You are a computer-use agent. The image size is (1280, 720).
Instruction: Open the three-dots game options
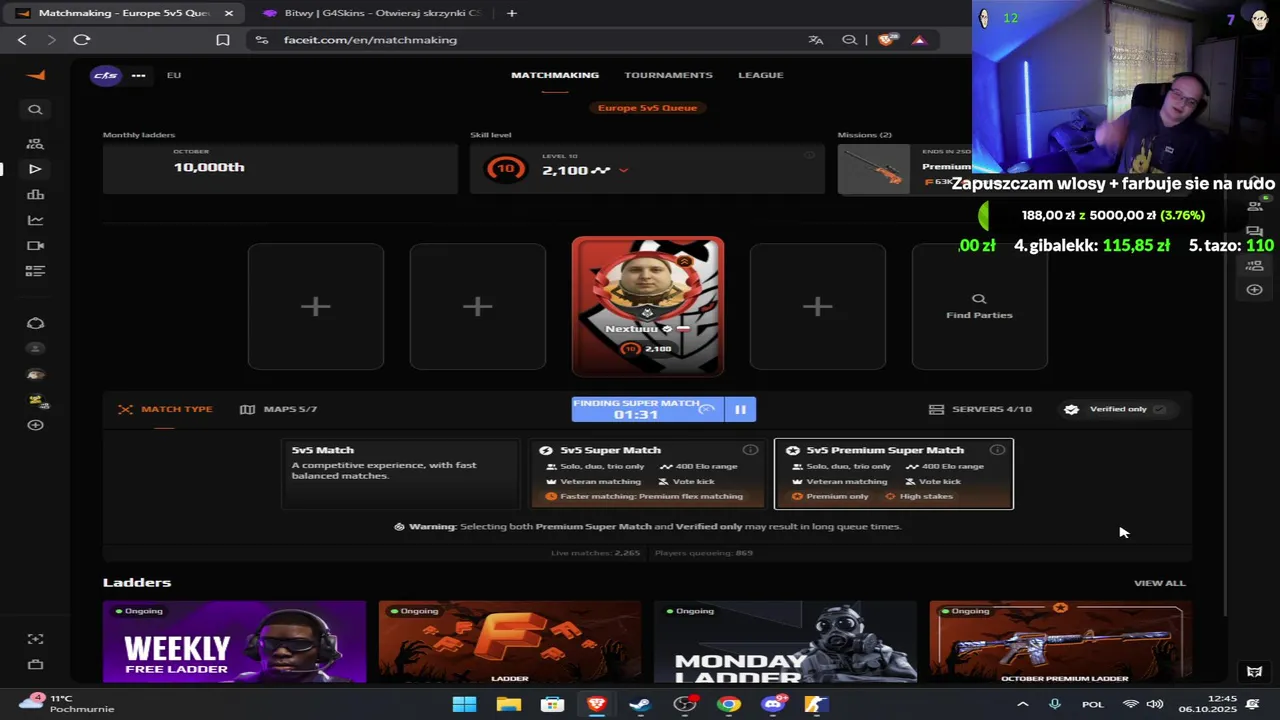[x=138, y=75]
